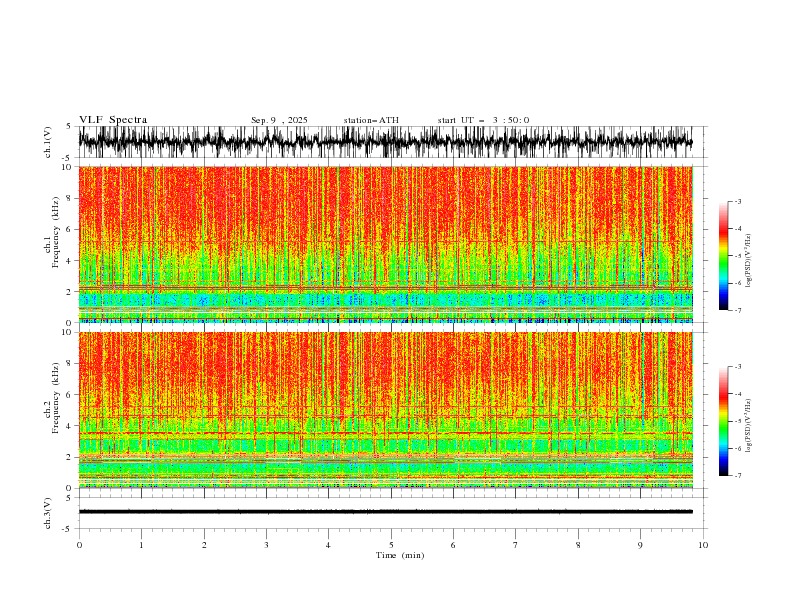Click the "-5" tick on ch.2 color bar
The width and height of the screenshot is (792, 612).
(737, 421)
